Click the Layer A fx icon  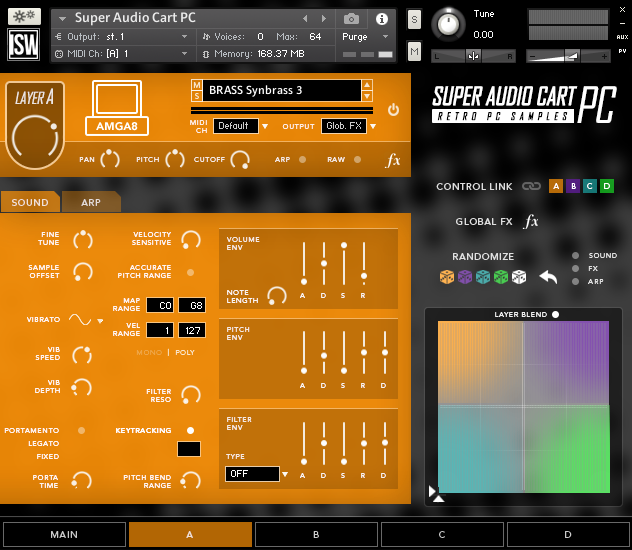pyautogui.click(x=393, y=160)
